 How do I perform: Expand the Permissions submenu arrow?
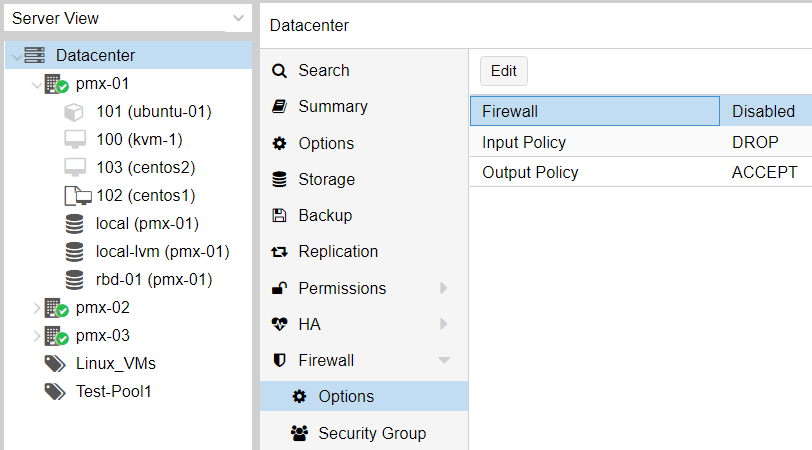tap(443, 288)
